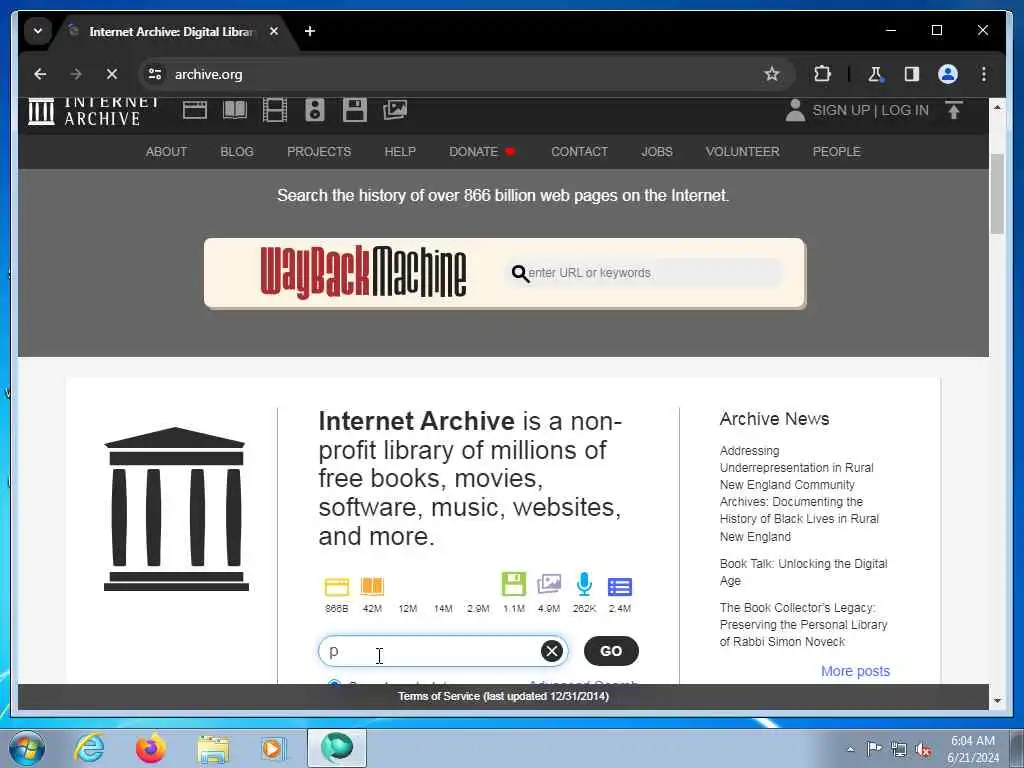Click the muted volume tray icon

point(923,749)
